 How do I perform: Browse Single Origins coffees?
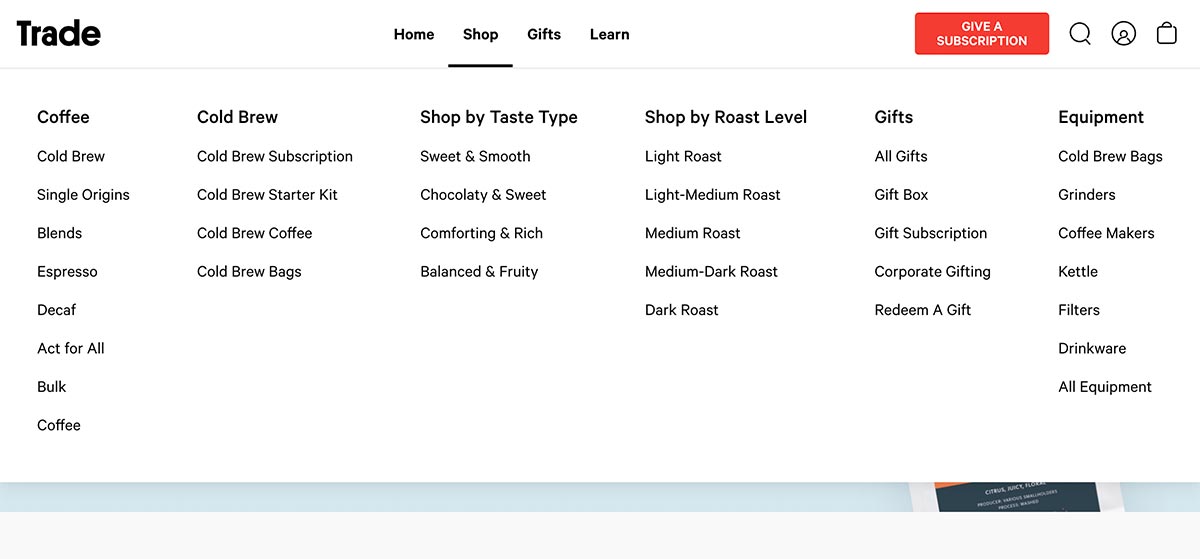83,195
